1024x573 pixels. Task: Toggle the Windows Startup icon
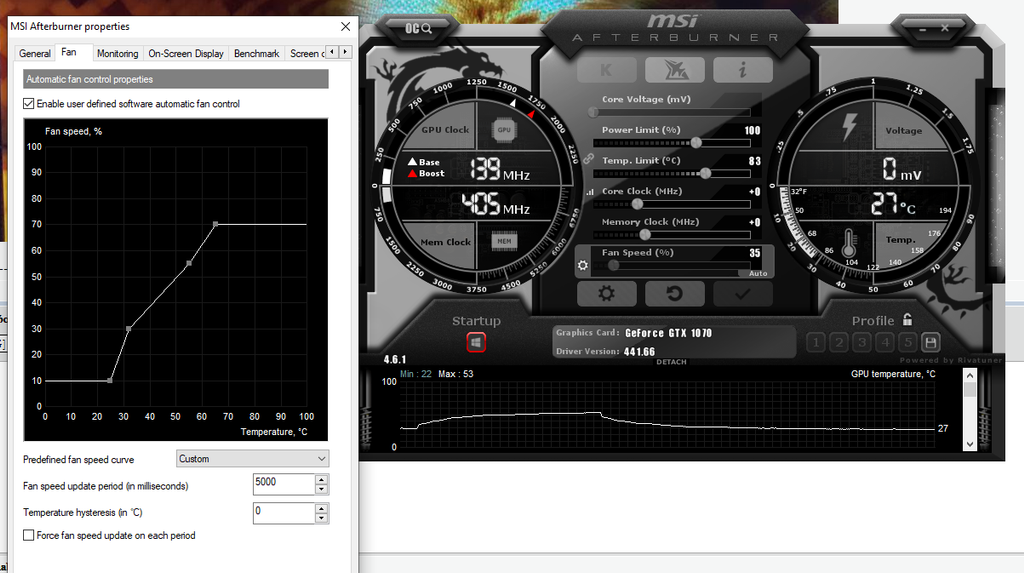(476, 342)
